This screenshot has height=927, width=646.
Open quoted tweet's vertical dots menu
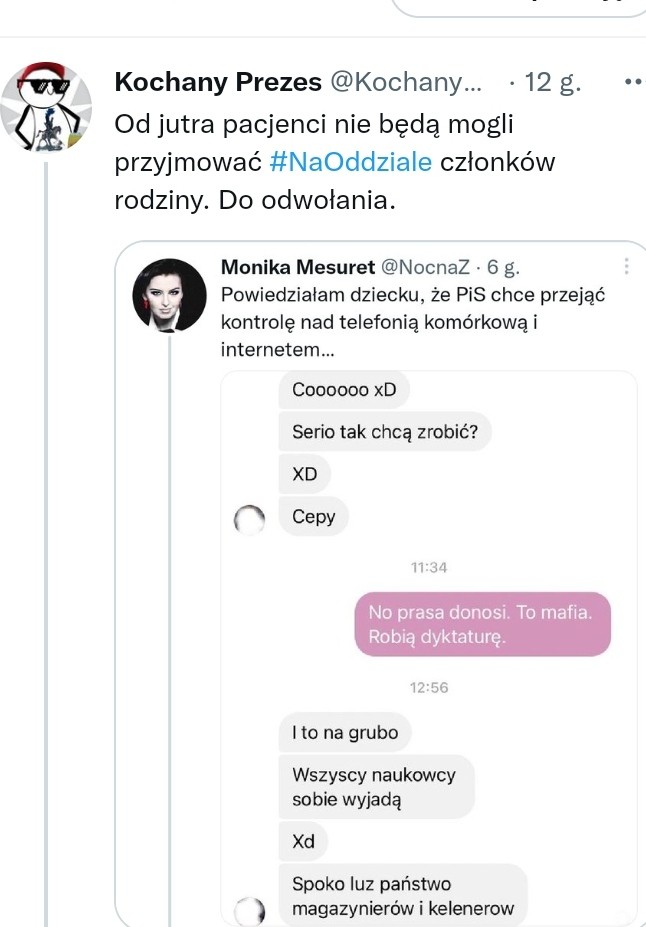point(626,266)
